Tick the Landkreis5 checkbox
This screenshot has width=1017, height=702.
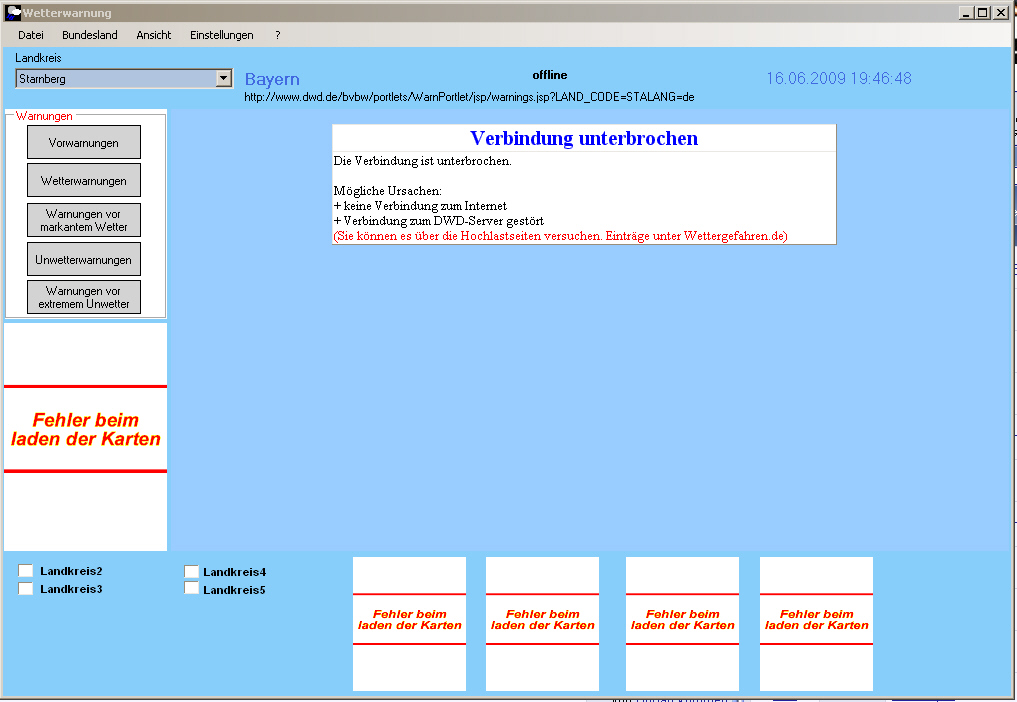point(192,589)
